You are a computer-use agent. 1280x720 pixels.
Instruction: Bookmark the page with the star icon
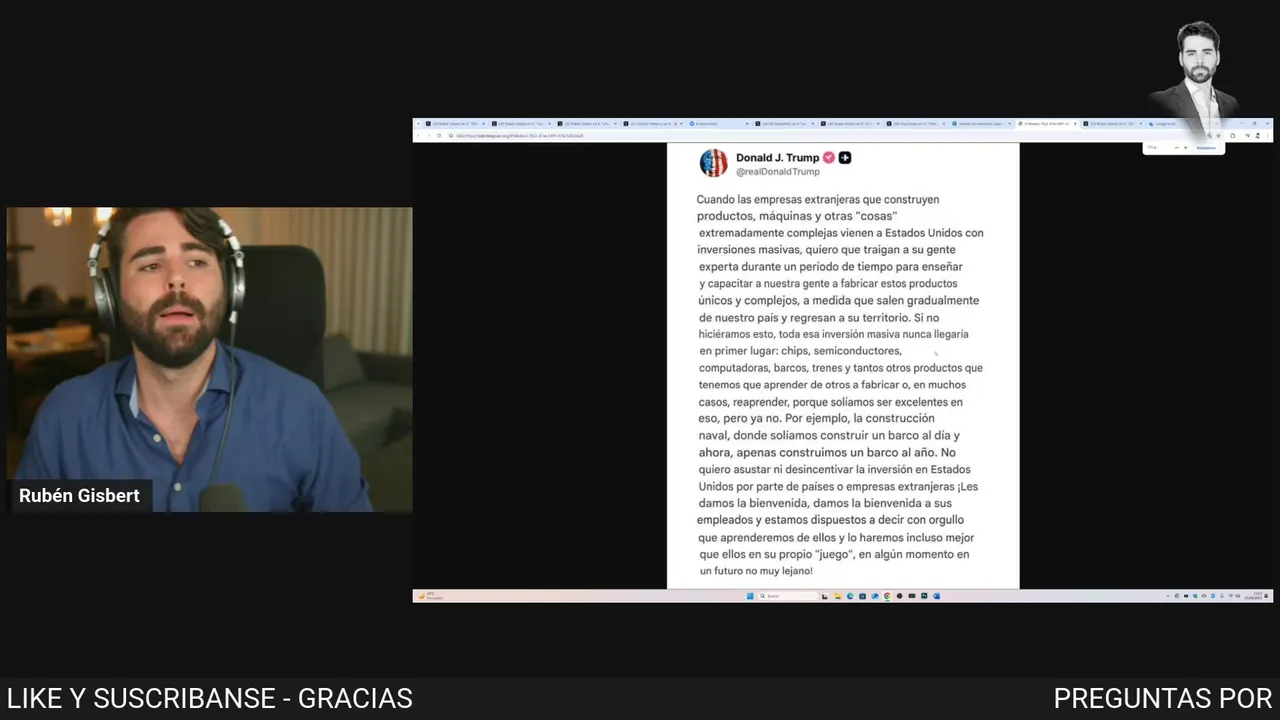click(x=1218, y=135)
